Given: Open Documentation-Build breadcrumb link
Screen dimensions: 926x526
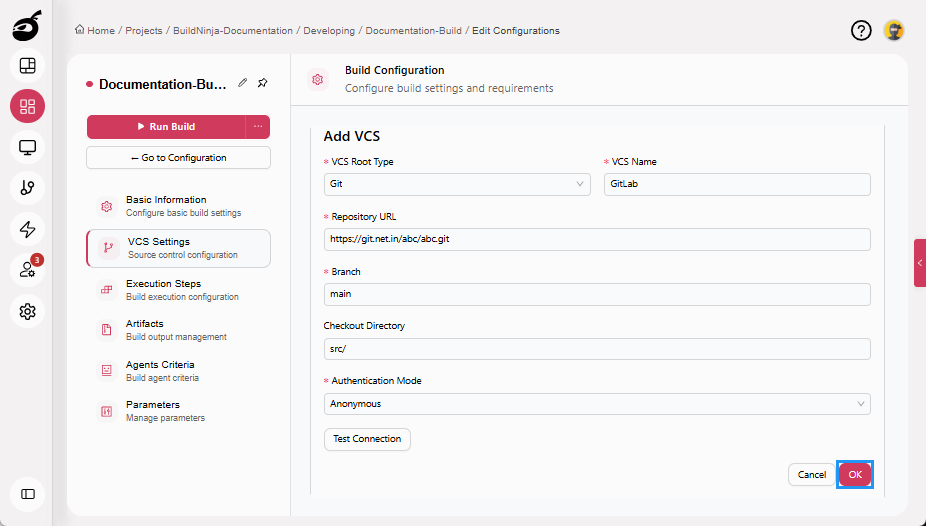Looking at the screenshot, I should (413, 31).
